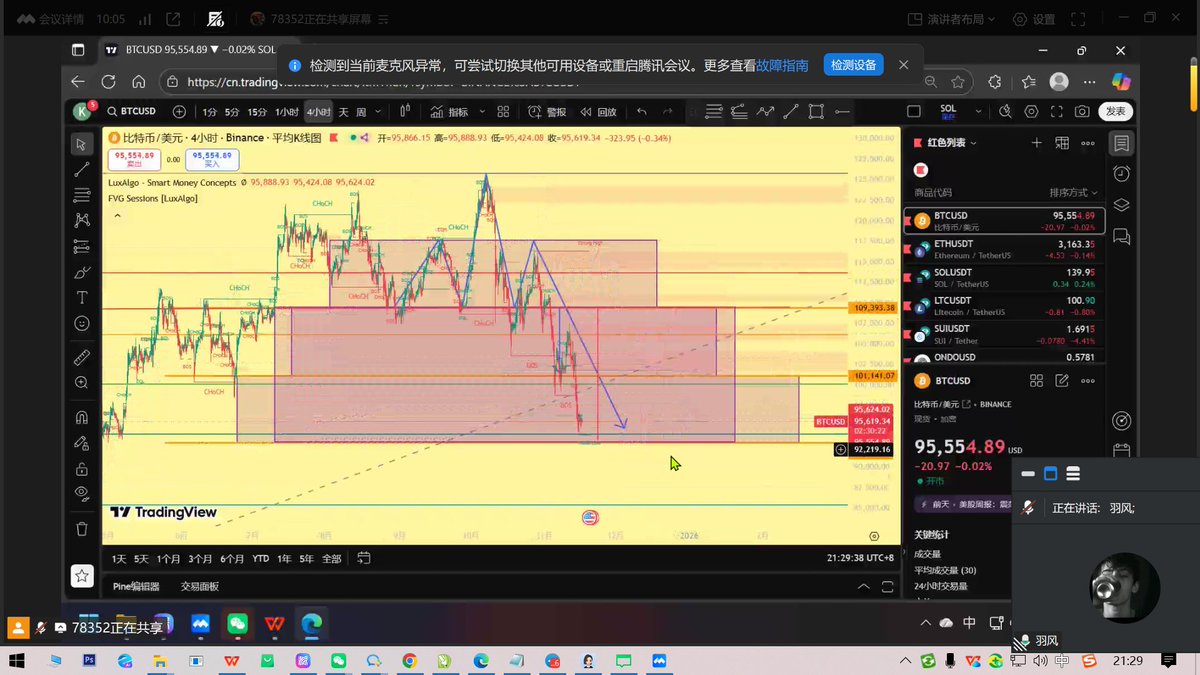Select the text annotation tool
This screenshot has width=1200, height=675.
pyautogui.click(x=82, y=298)
